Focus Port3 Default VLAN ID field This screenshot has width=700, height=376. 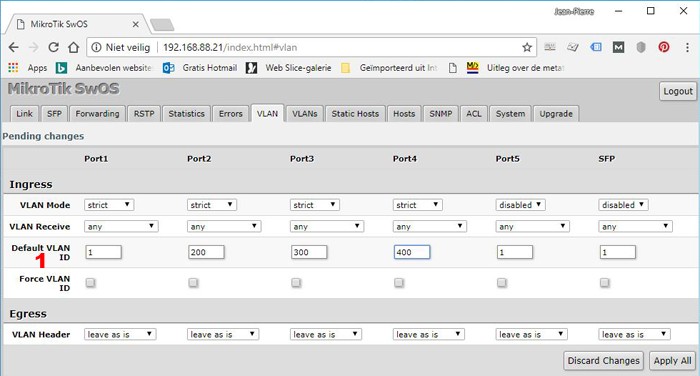tap(309, 252)
